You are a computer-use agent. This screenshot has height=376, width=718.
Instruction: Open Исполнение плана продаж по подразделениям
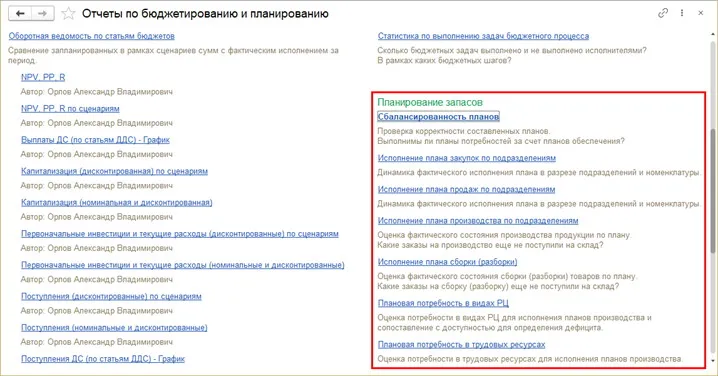[466, 189]
